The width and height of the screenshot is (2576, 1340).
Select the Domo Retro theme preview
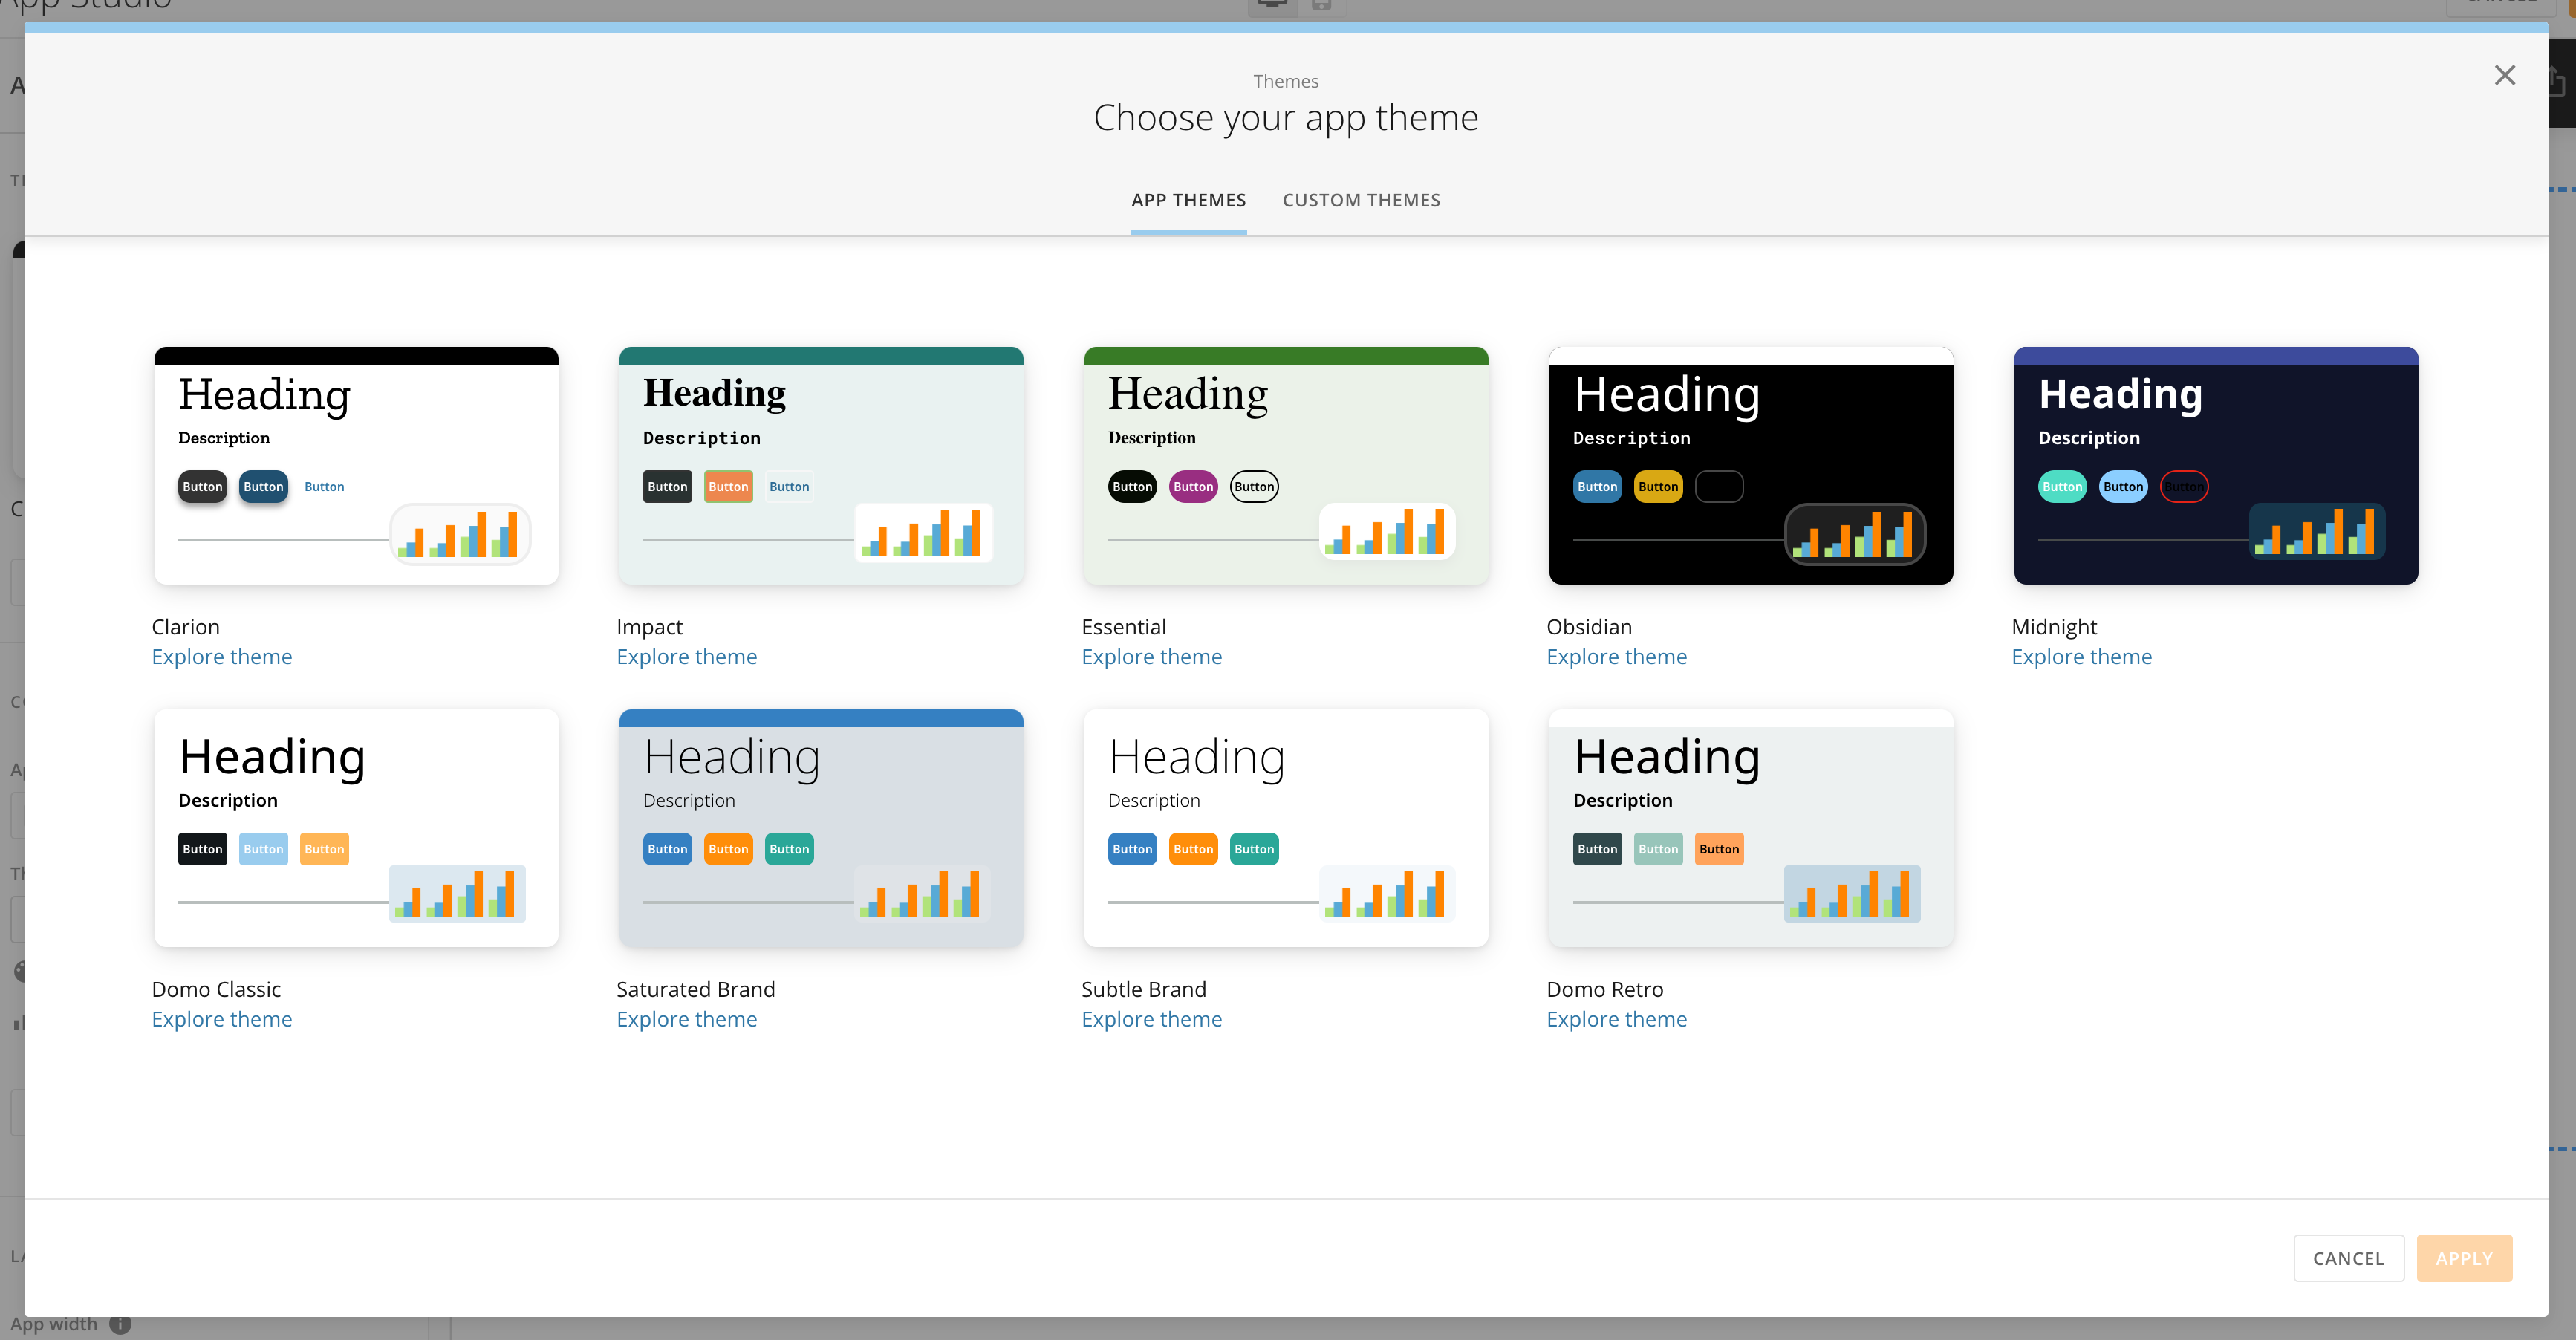tap(1750, 828)
